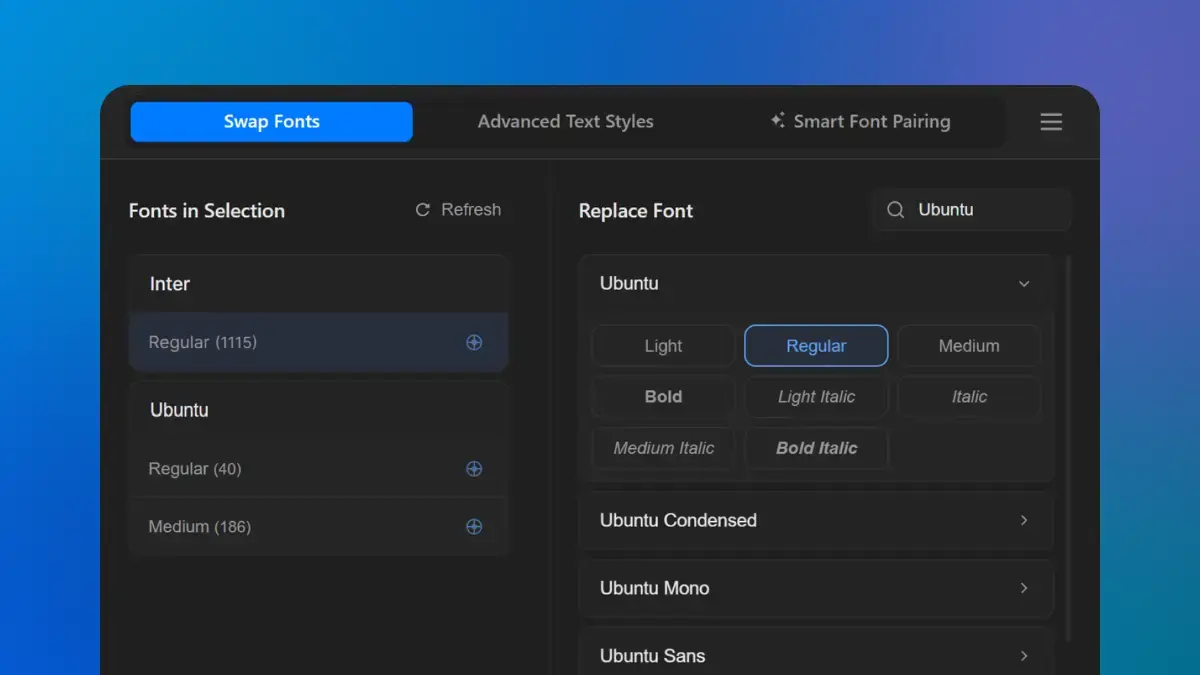Select the Bold Italic font style

point(816,448)
